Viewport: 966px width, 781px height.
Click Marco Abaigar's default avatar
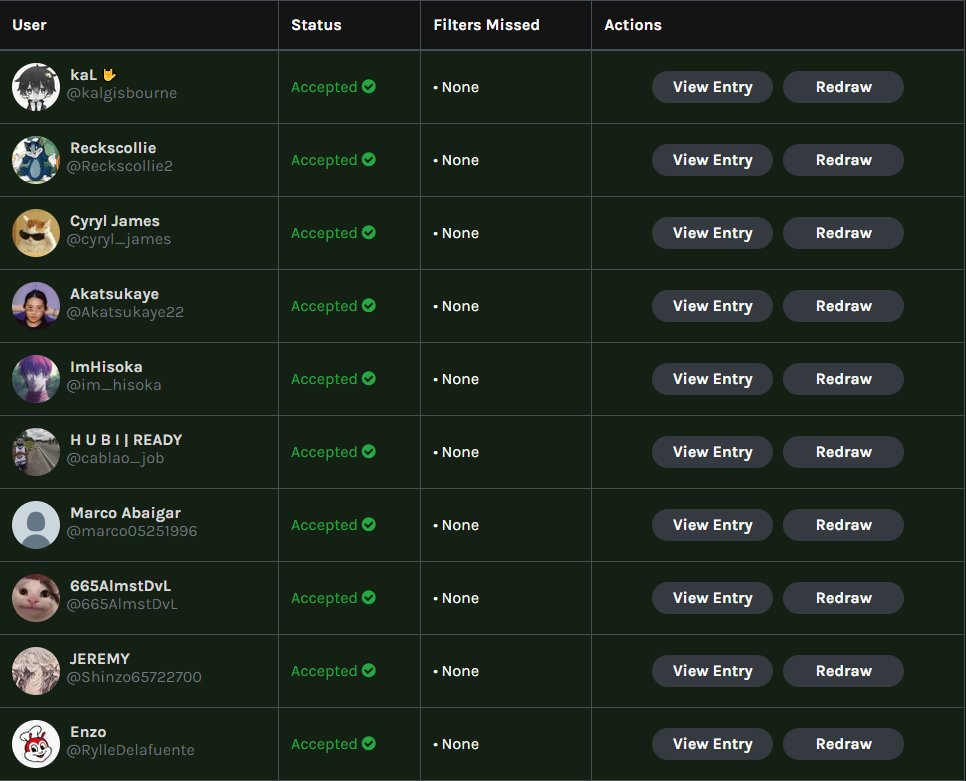point(36,525)
